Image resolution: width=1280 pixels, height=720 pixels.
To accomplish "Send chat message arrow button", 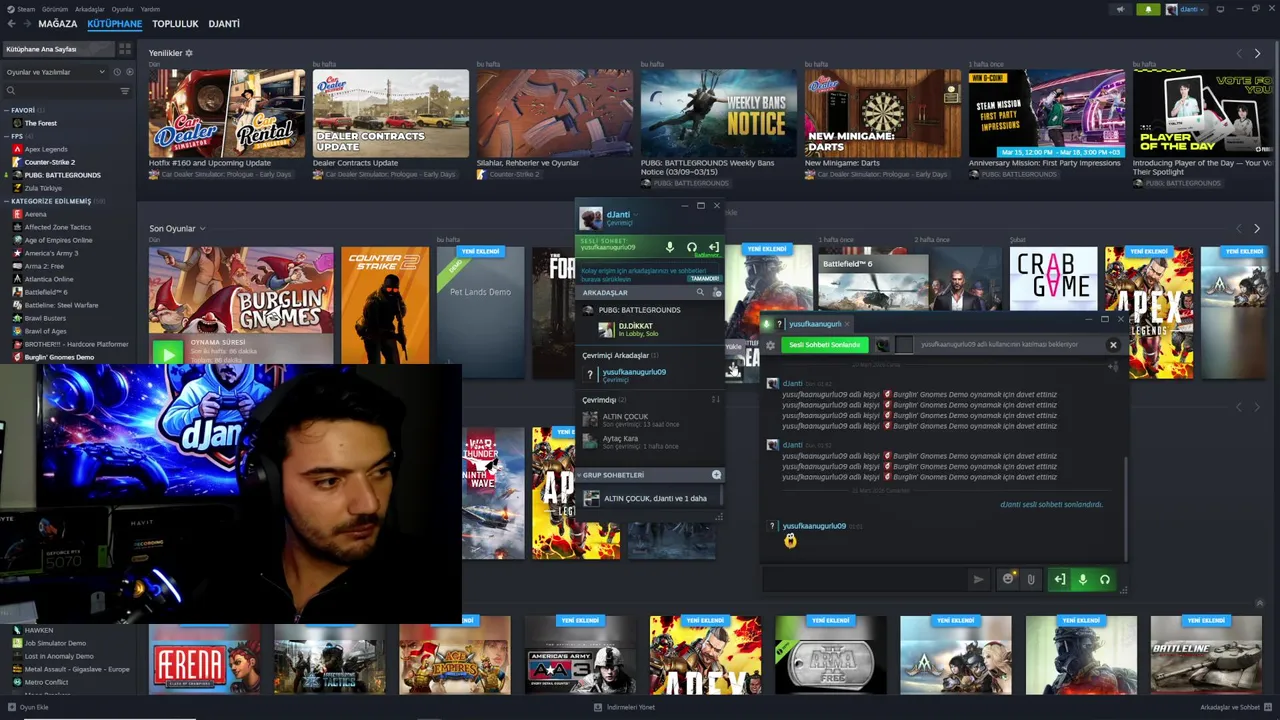I will [979, 579].
